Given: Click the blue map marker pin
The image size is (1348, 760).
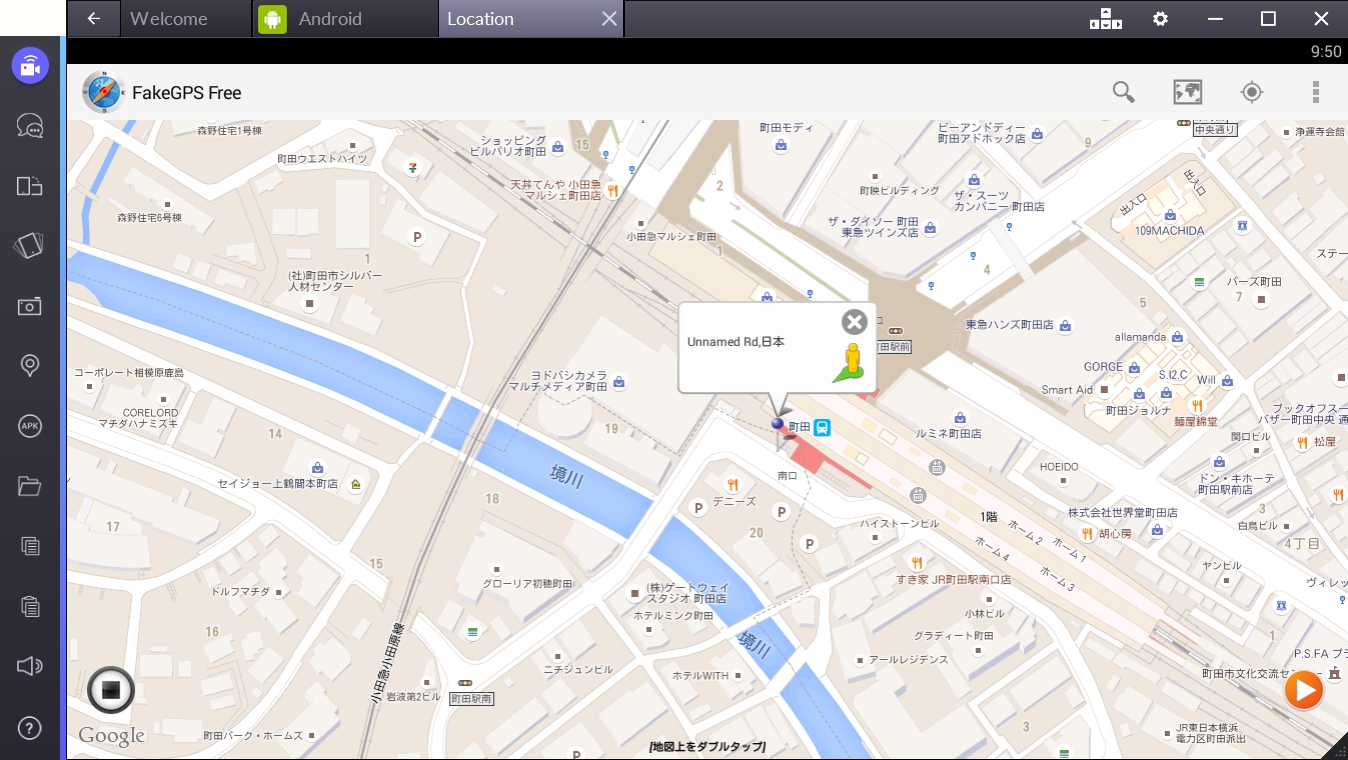Looking at the screenshot, I should coord(778,425).
